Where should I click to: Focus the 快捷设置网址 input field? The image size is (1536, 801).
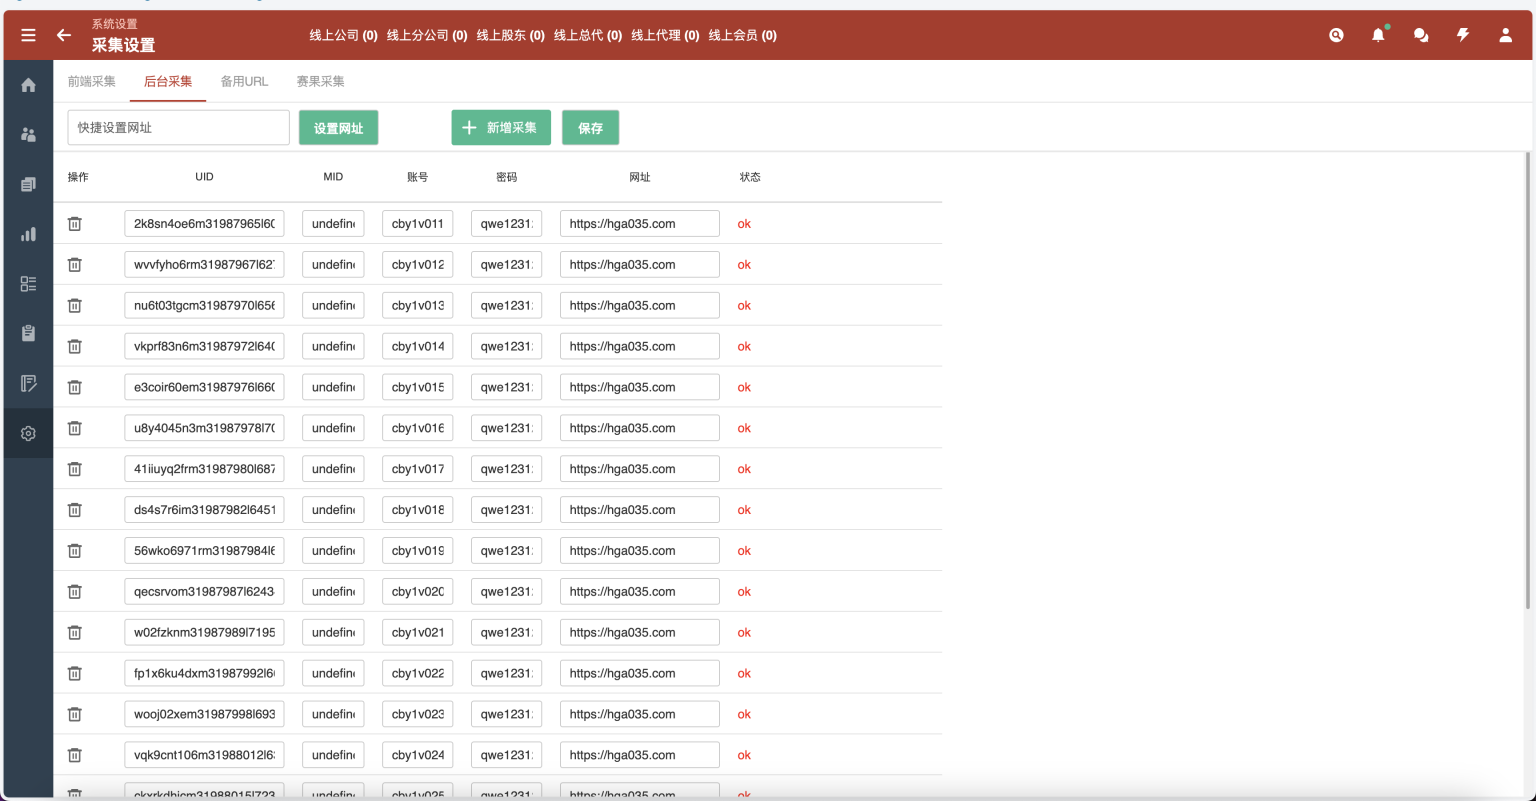click(x=178, y=128)
